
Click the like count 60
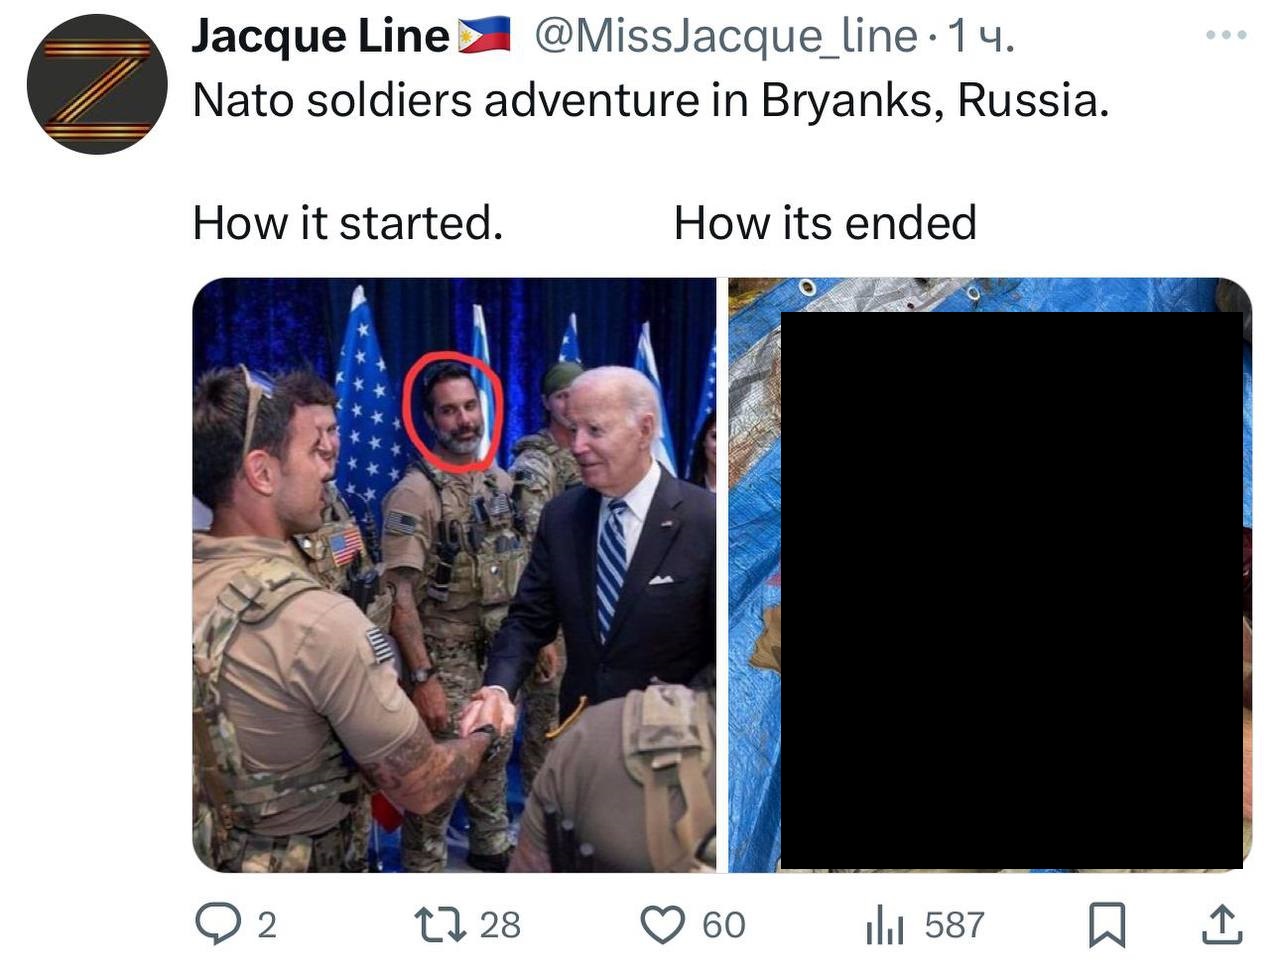coord(724,925)
